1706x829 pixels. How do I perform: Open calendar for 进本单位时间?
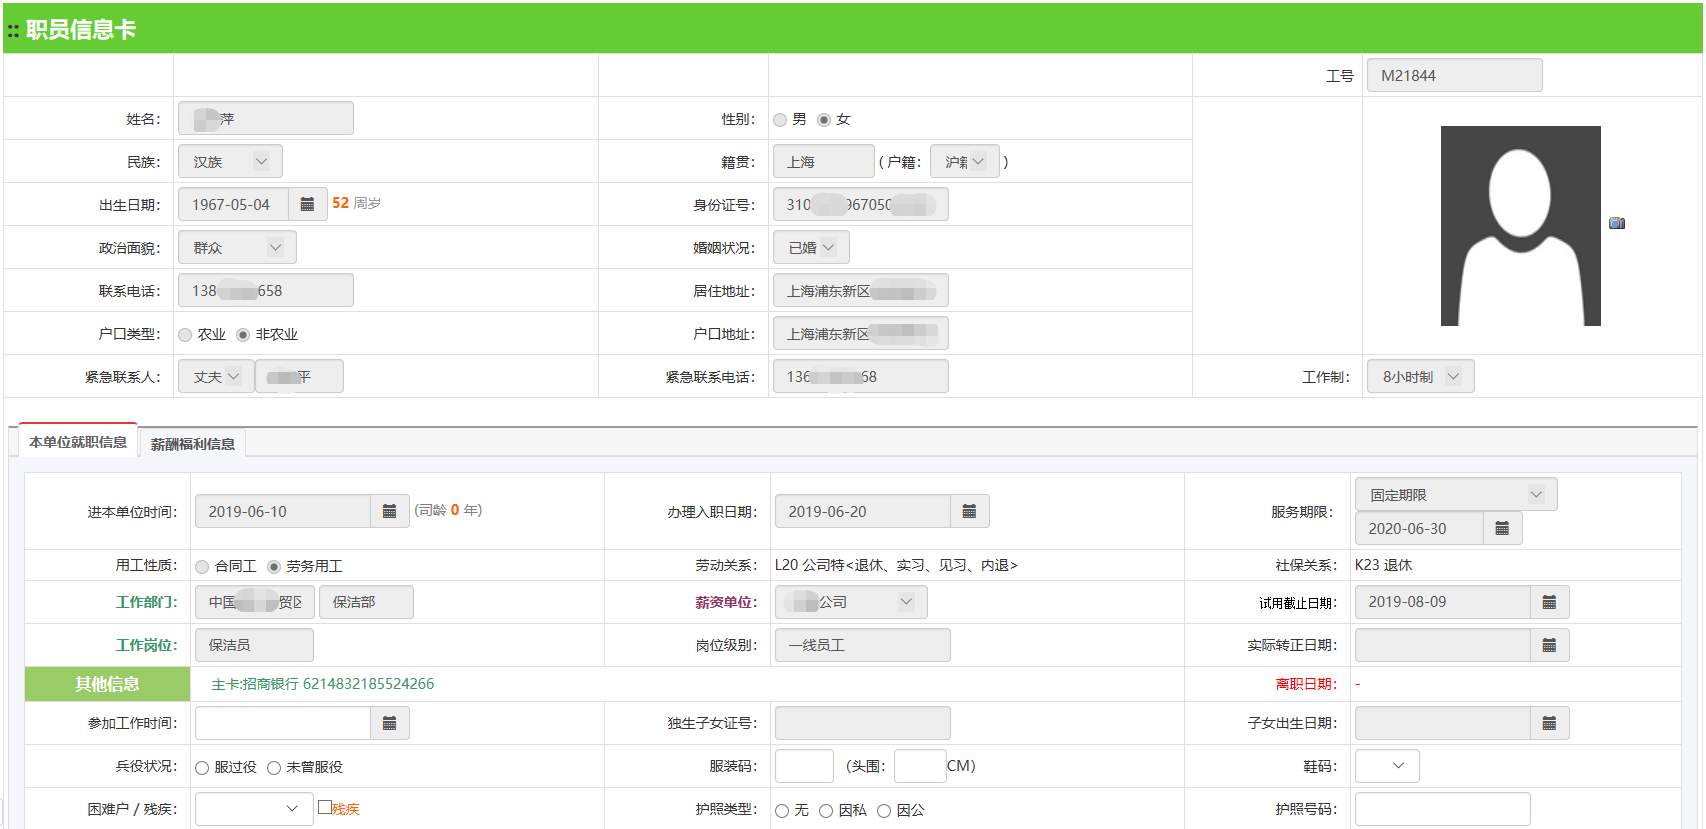[389, 511]
